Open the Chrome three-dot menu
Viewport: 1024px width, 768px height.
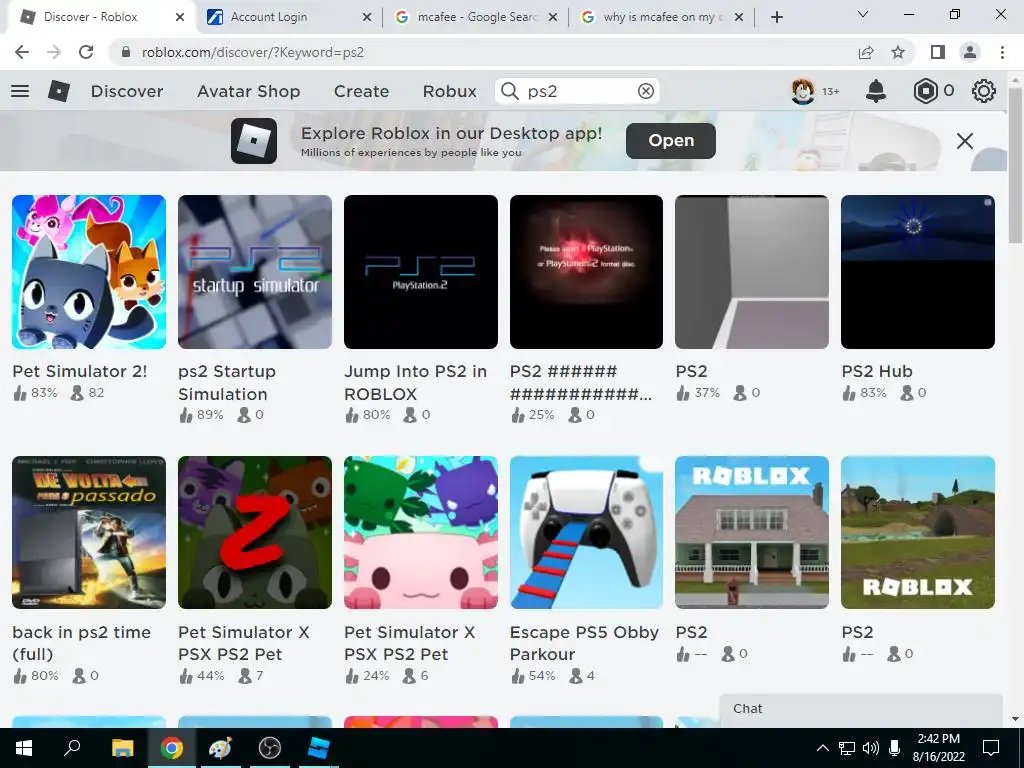pos(1002,52)
